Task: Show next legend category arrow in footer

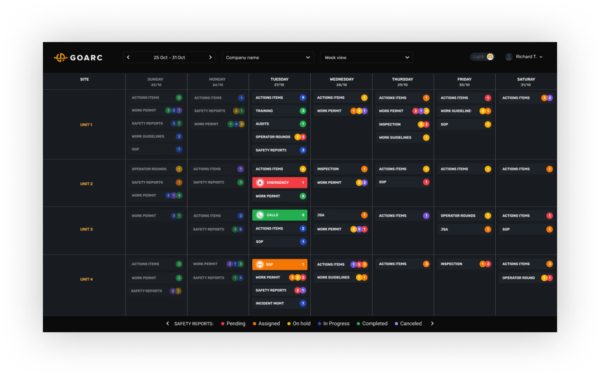Action: pos(432,324)
